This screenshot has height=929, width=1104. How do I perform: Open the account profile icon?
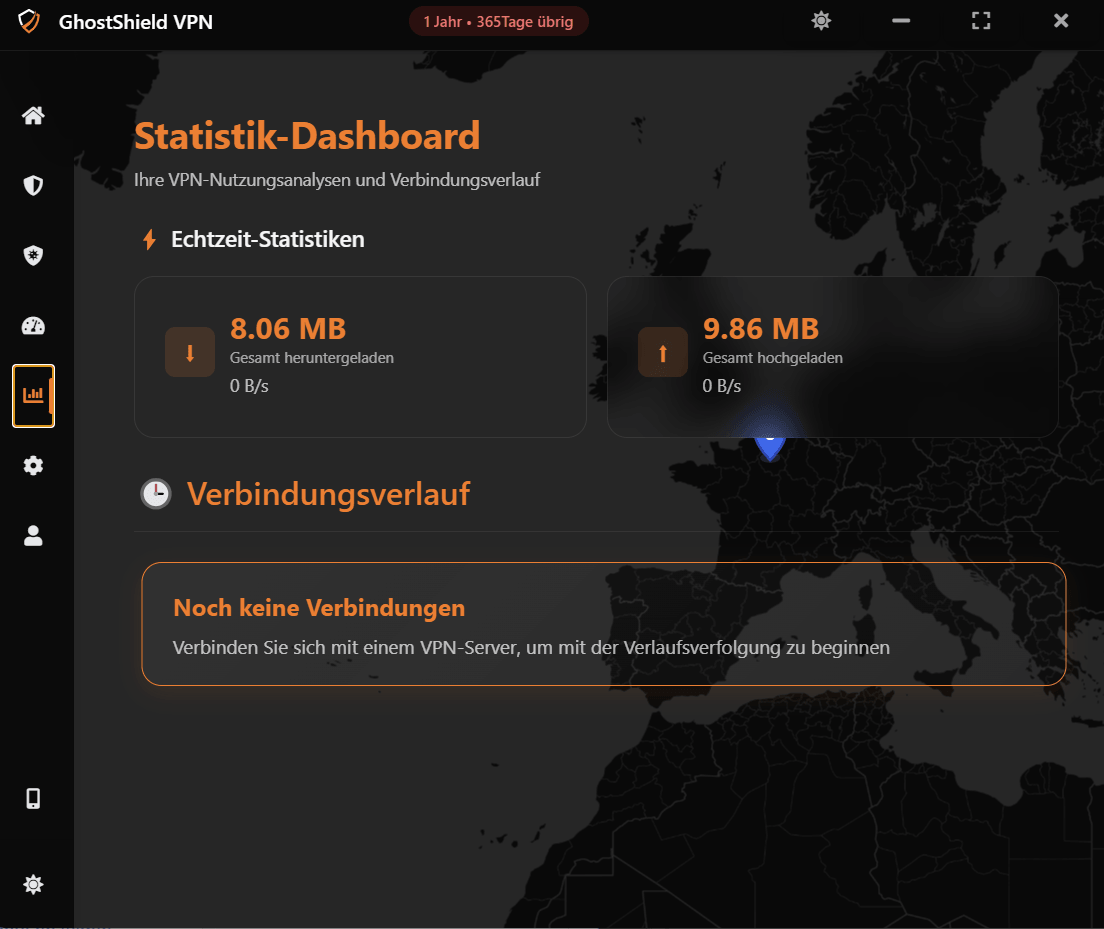coord(33,536)
